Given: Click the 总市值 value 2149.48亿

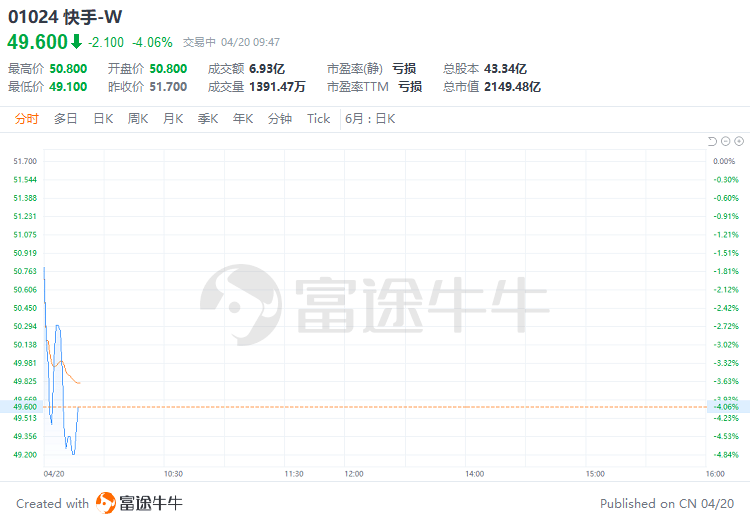Looking at the screenshot, I should coord(512,87).
